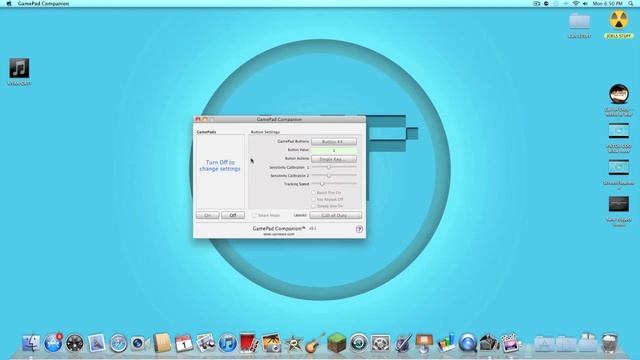Toggle the bottom checkbox under Key Repeat Off
This screenshot has height=360, width=640.
click(x=313, y=206)
